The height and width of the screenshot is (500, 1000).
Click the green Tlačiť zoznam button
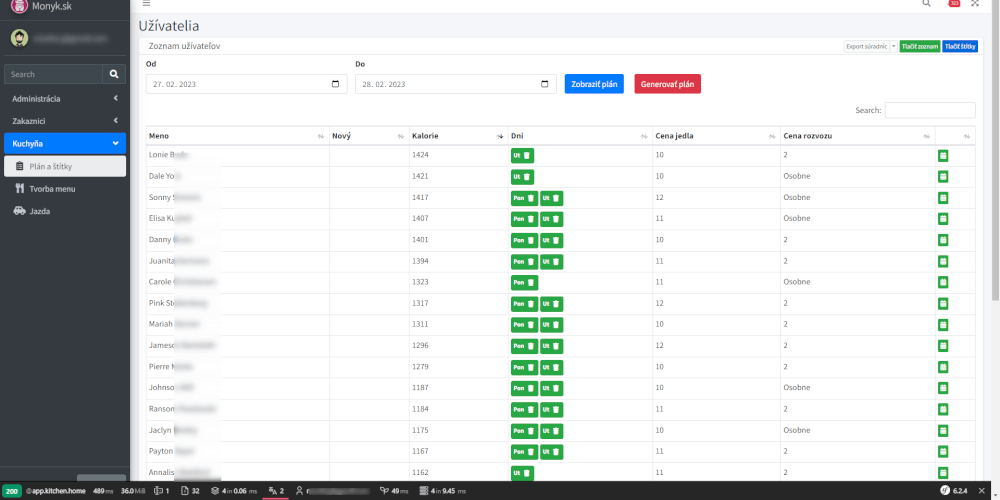point(919,46)
